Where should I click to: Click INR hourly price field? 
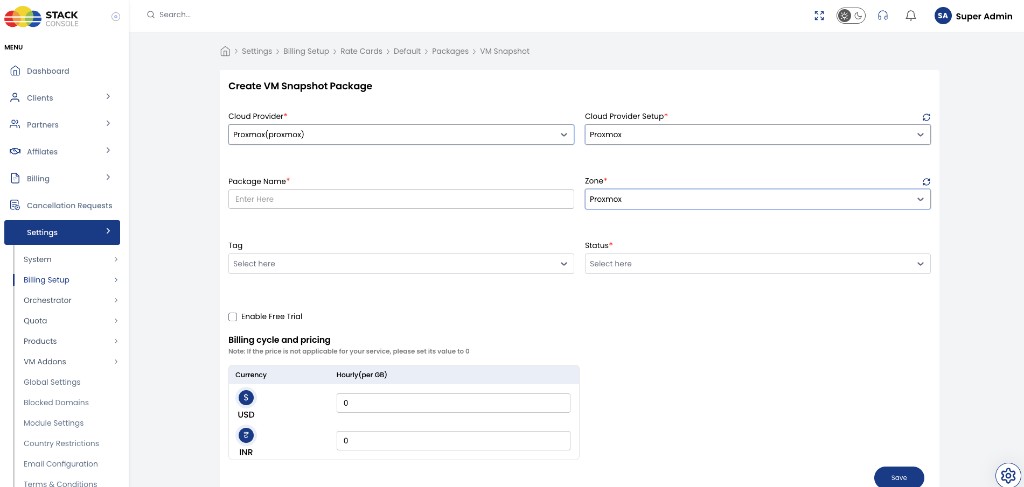point(453,441)
